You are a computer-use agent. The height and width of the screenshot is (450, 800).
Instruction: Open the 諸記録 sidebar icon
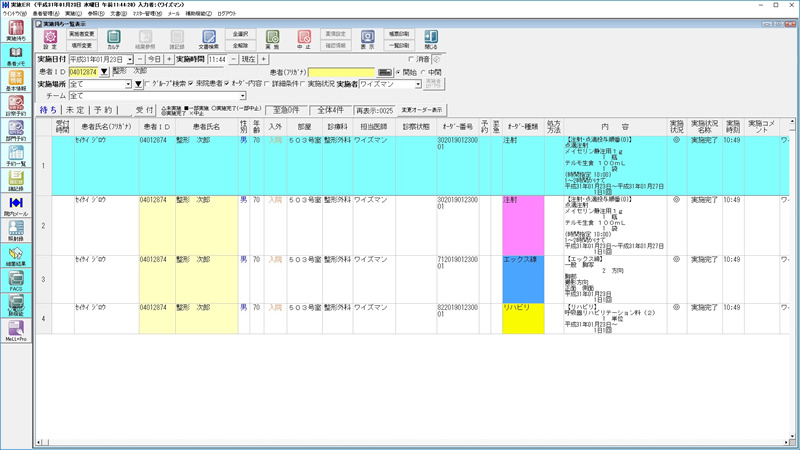coord(16,181)
